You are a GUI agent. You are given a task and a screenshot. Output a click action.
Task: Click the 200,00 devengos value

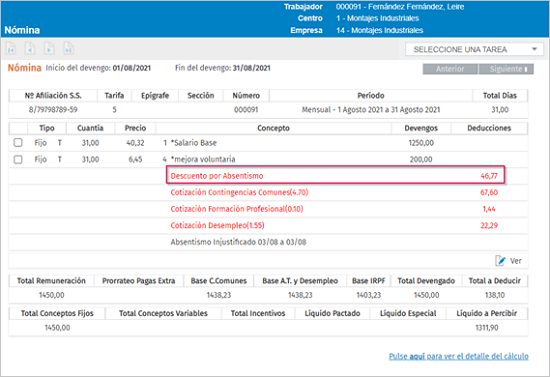(x=421, y=159)
